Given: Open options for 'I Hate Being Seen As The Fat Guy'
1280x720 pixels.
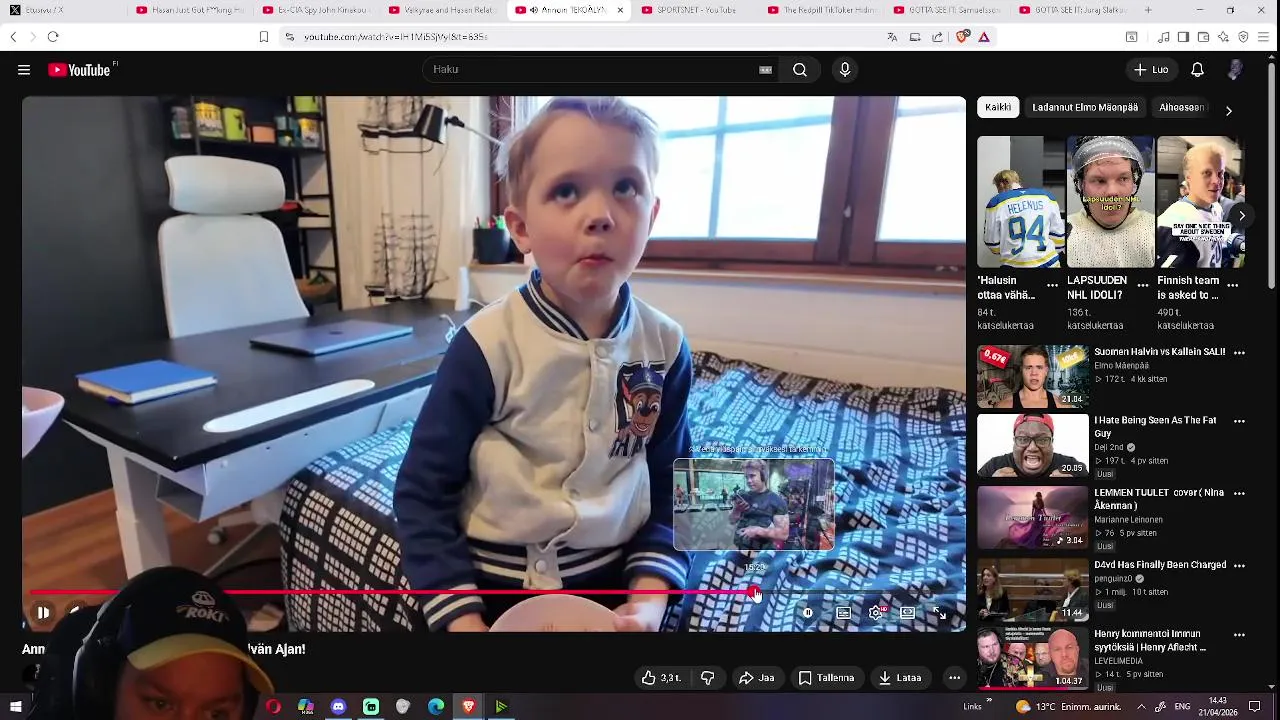Looking at the screenshot, I should point(1239,421).
